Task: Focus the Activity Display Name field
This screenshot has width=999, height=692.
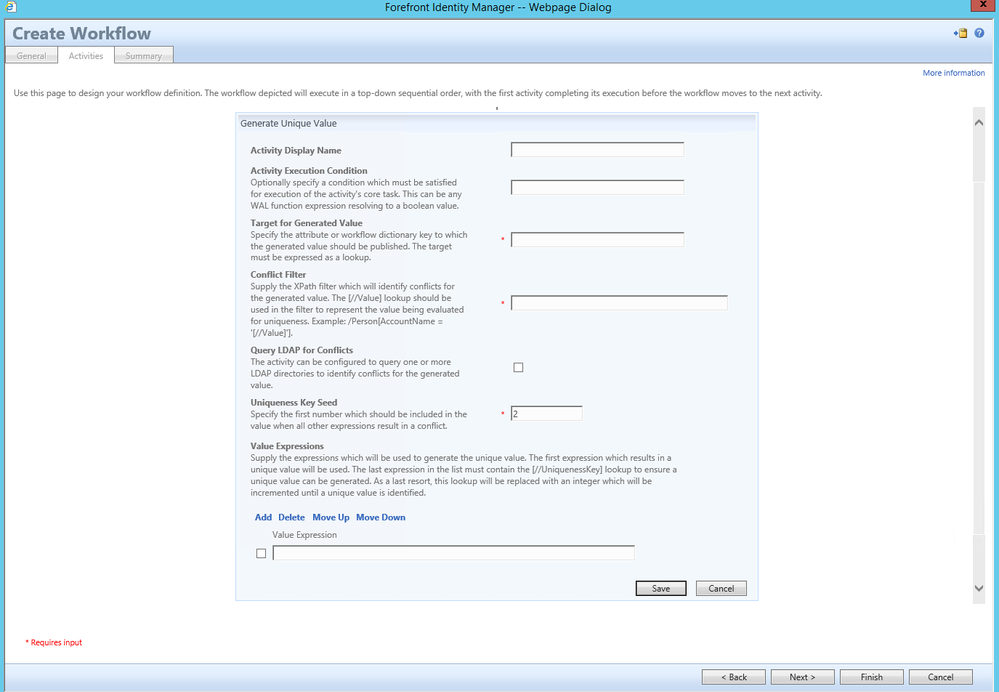Action: (x=597, y=150)
